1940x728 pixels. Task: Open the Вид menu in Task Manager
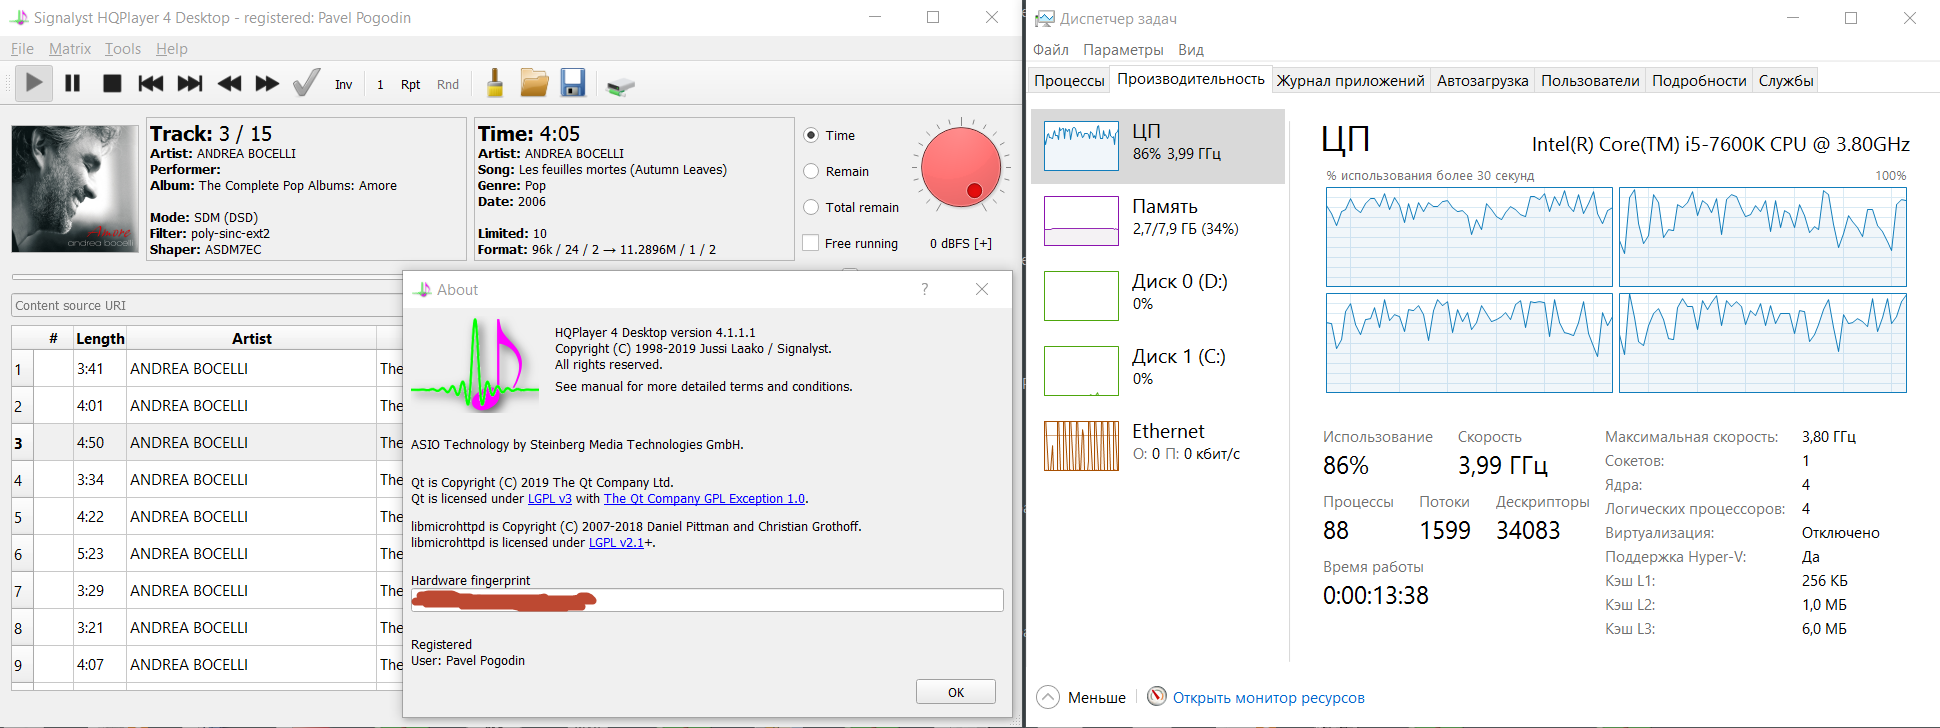(1191, 49)
